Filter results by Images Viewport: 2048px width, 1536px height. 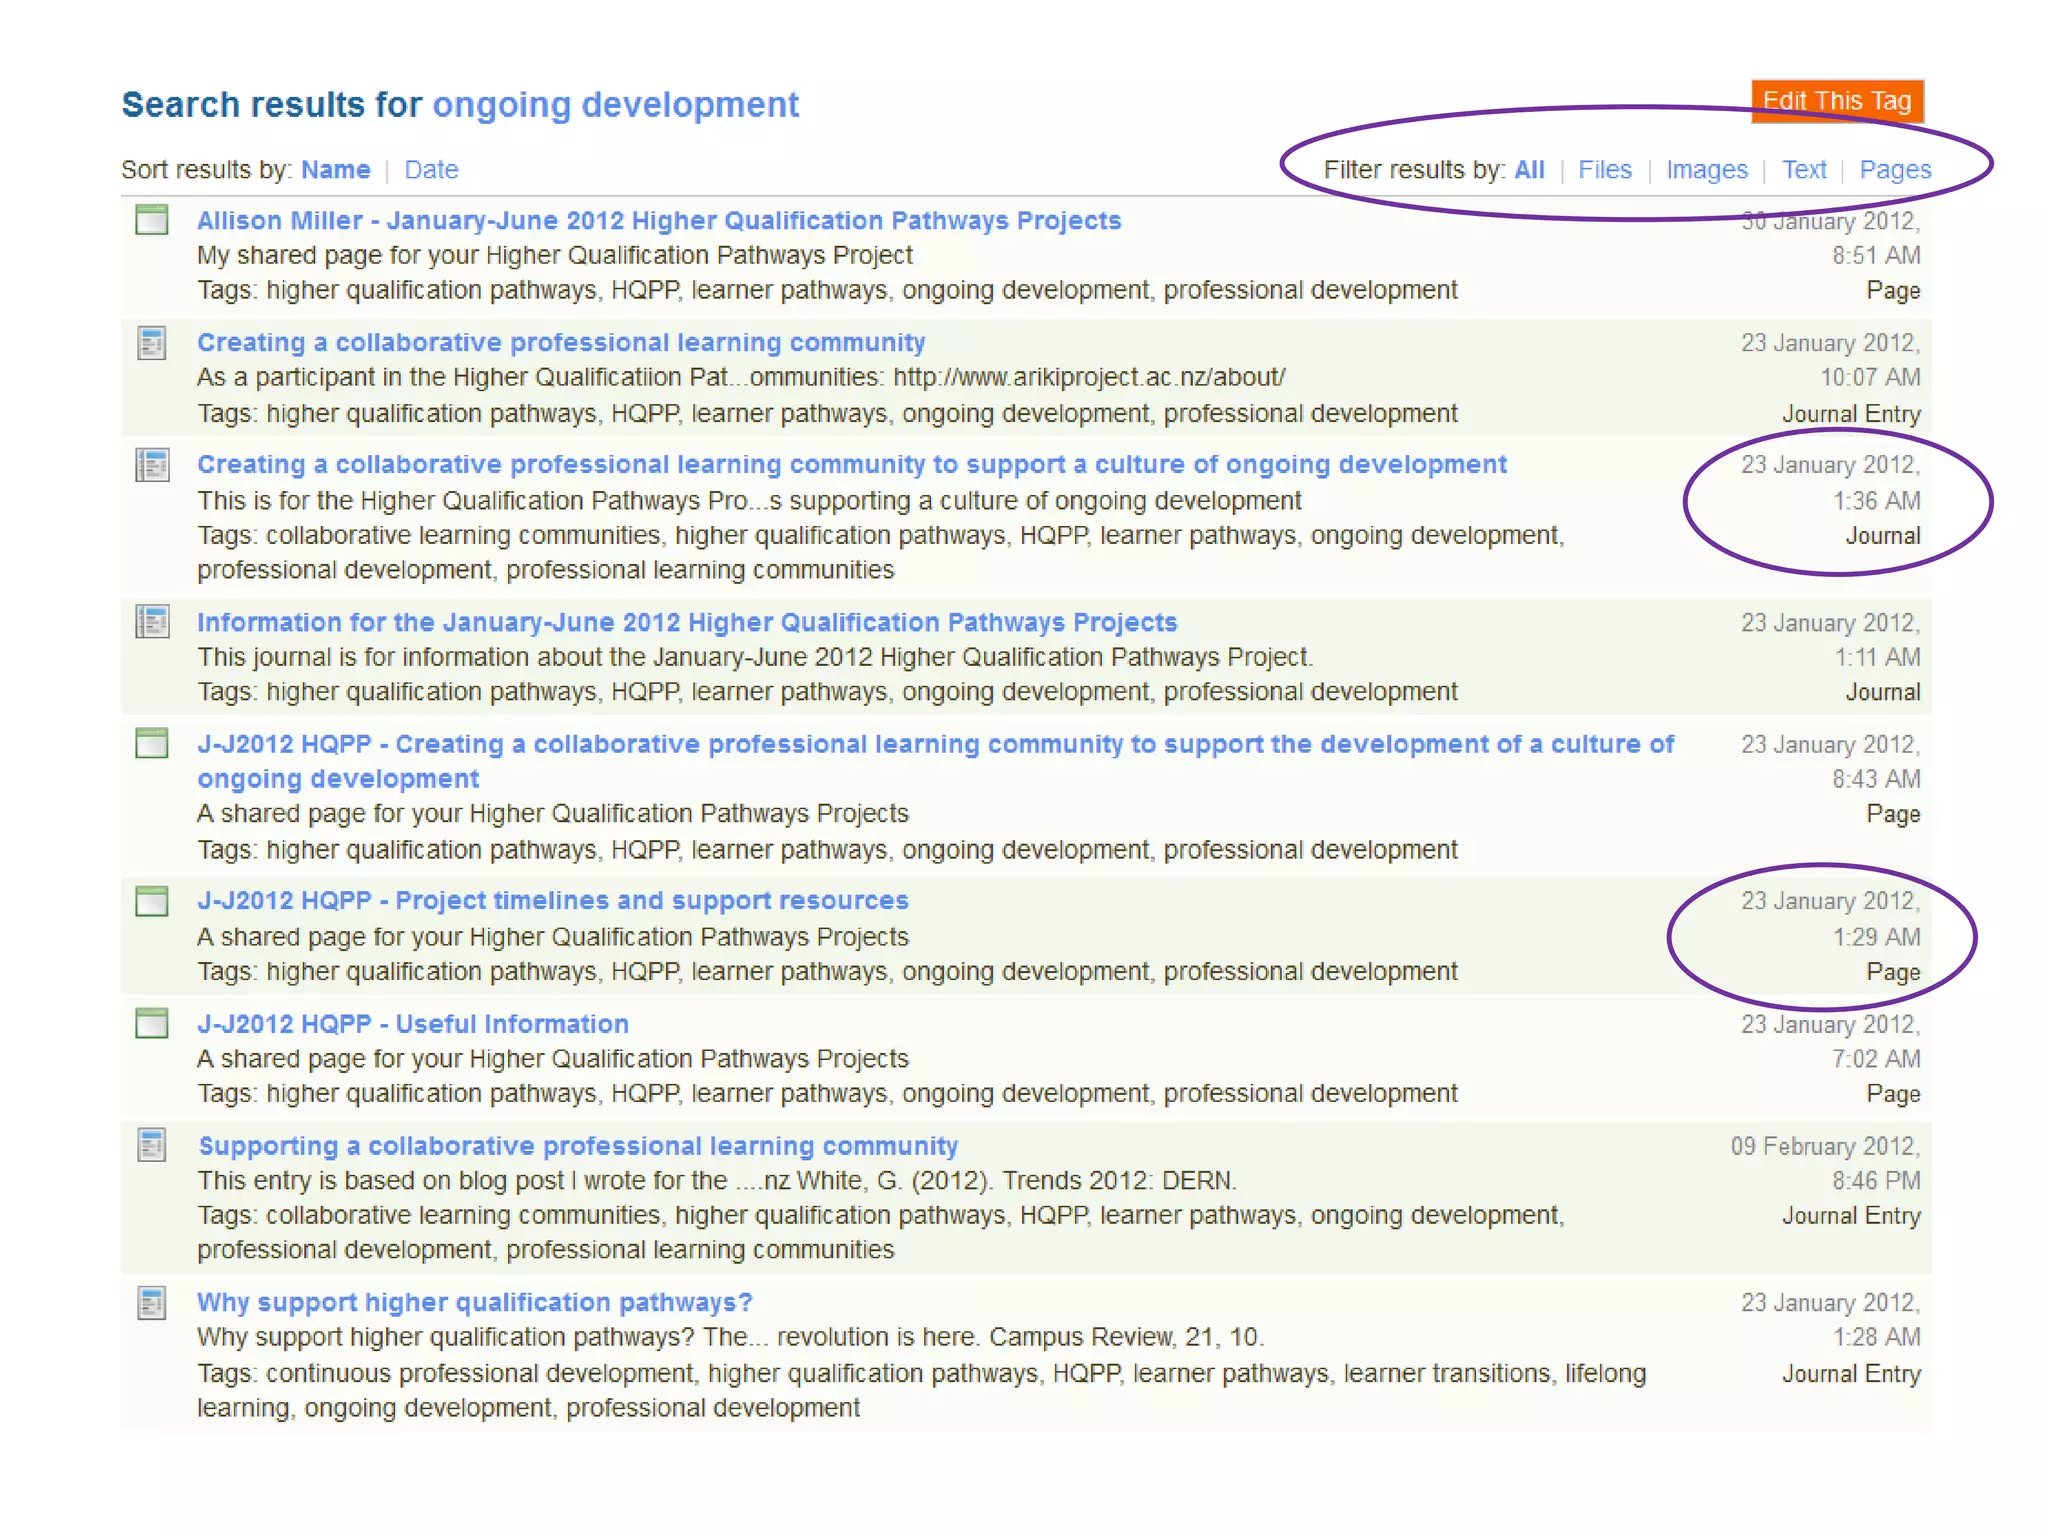[x=1706, y=170]
